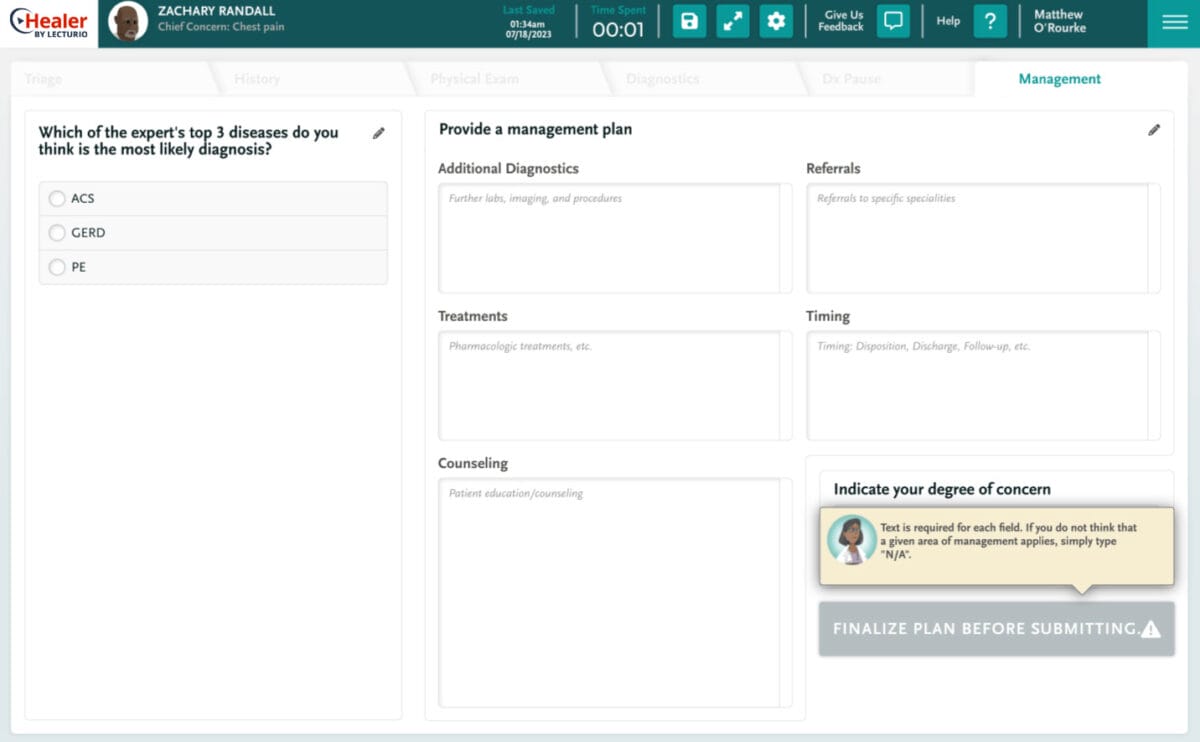
Task: Open the feedback speech bubble icon
Action: 893,22
